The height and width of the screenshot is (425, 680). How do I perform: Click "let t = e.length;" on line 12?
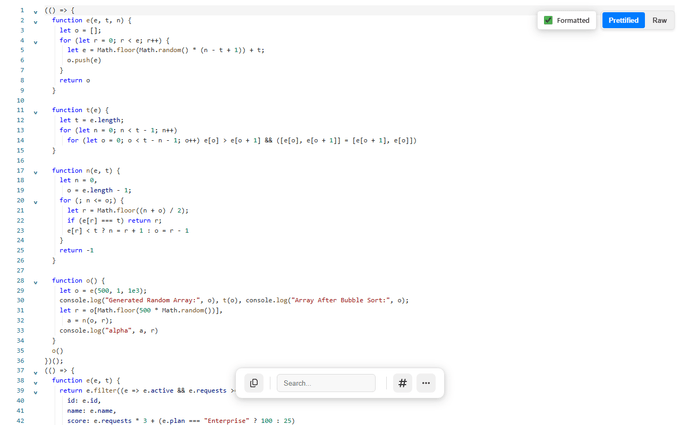pyautogui.click(x=92, y=120)
